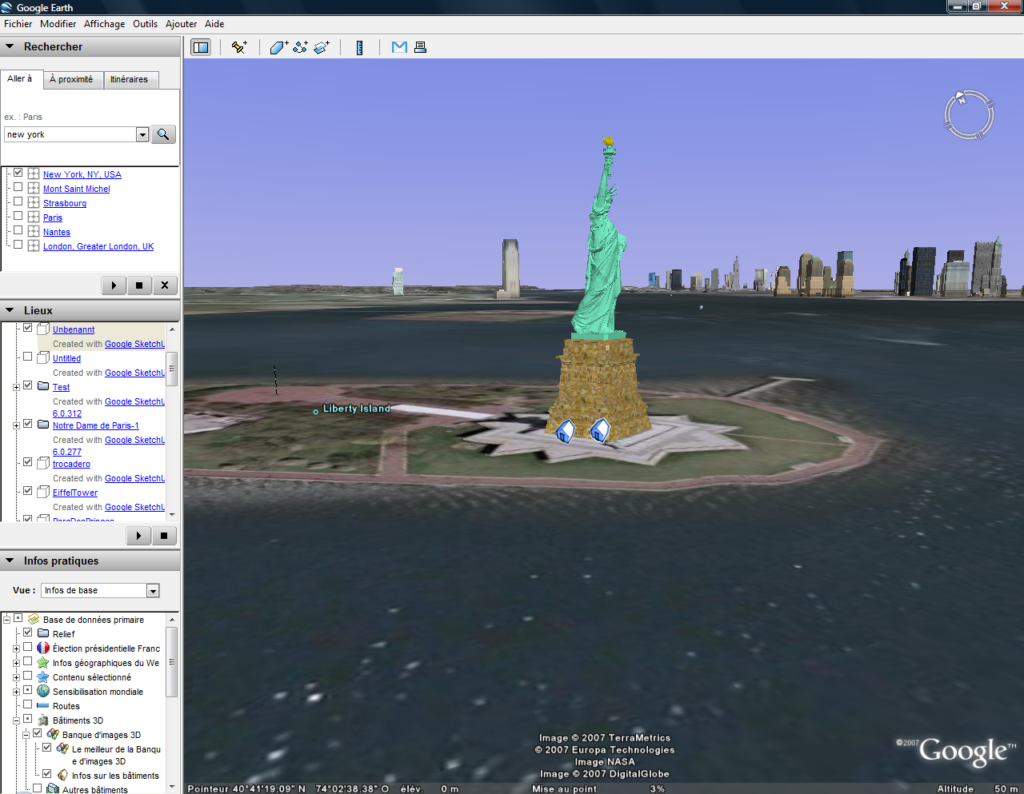The height and width of the screenshot is (794, 1024).
Task: Check the Strasbourg search result box
Action: tap(18, 202)
